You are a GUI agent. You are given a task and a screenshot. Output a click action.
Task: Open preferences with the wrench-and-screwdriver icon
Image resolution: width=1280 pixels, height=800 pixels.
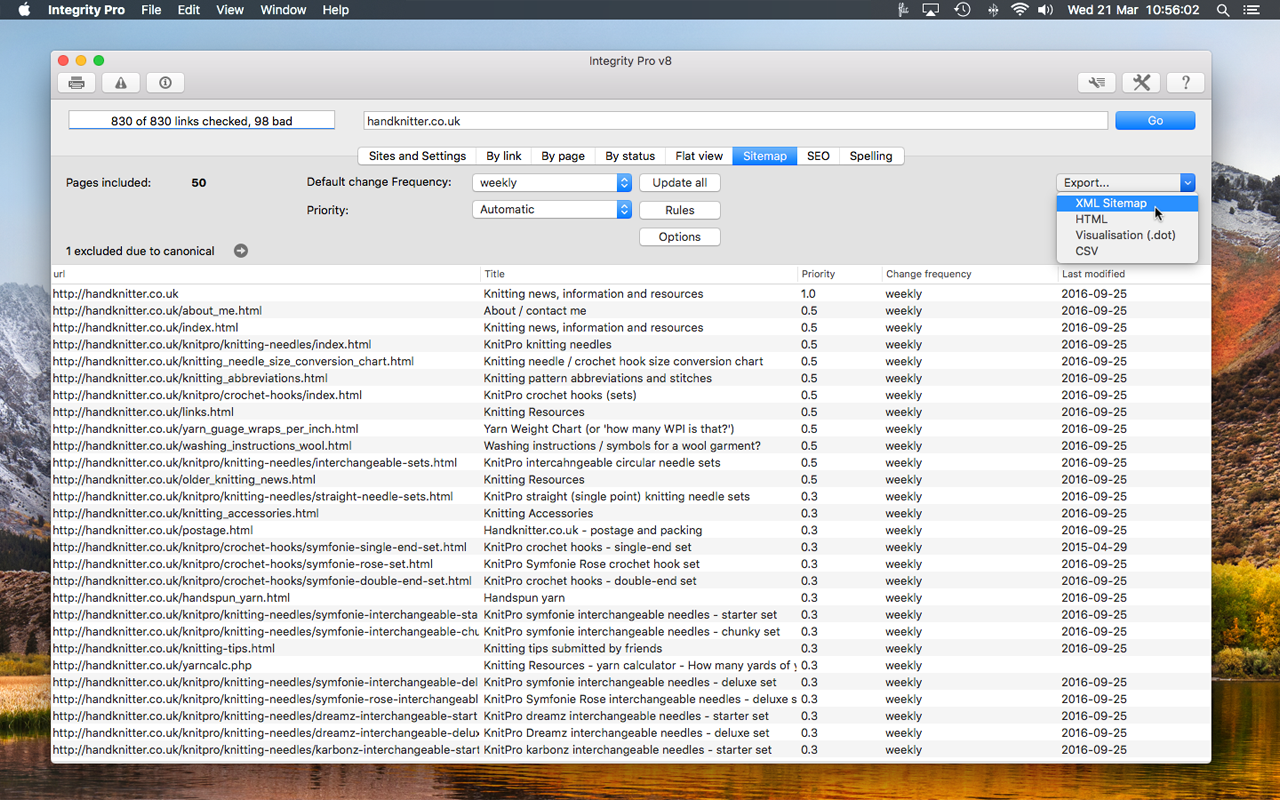(1141, 83)
